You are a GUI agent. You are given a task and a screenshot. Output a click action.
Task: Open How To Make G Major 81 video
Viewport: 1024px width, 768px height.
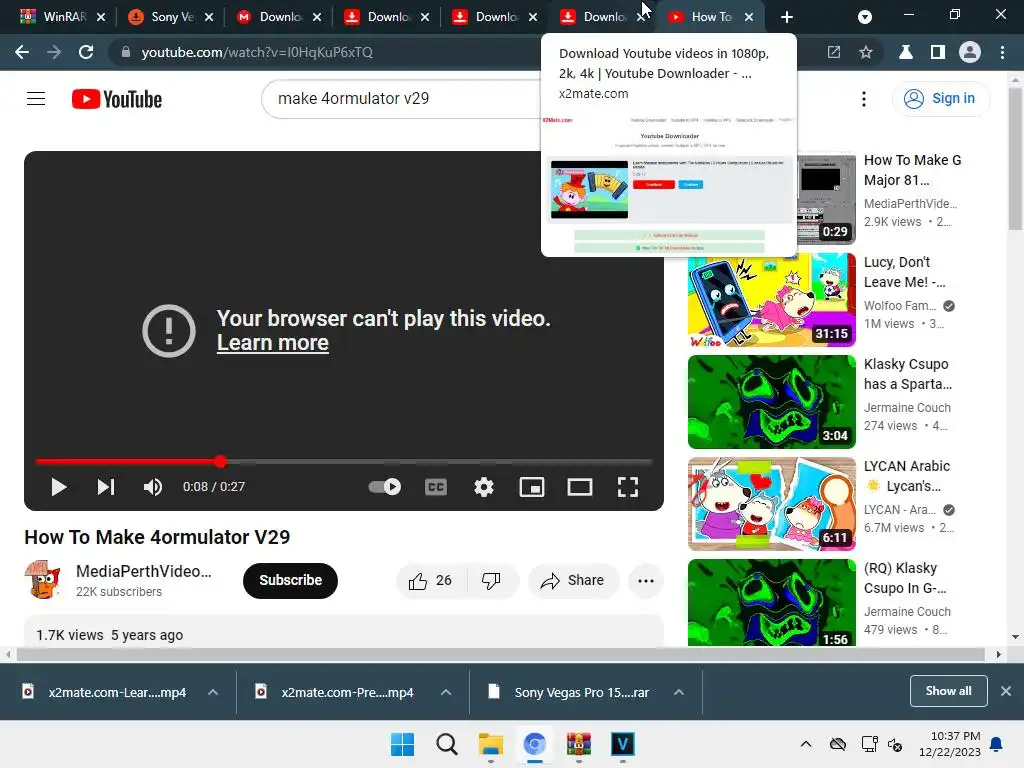pos(912,170)
